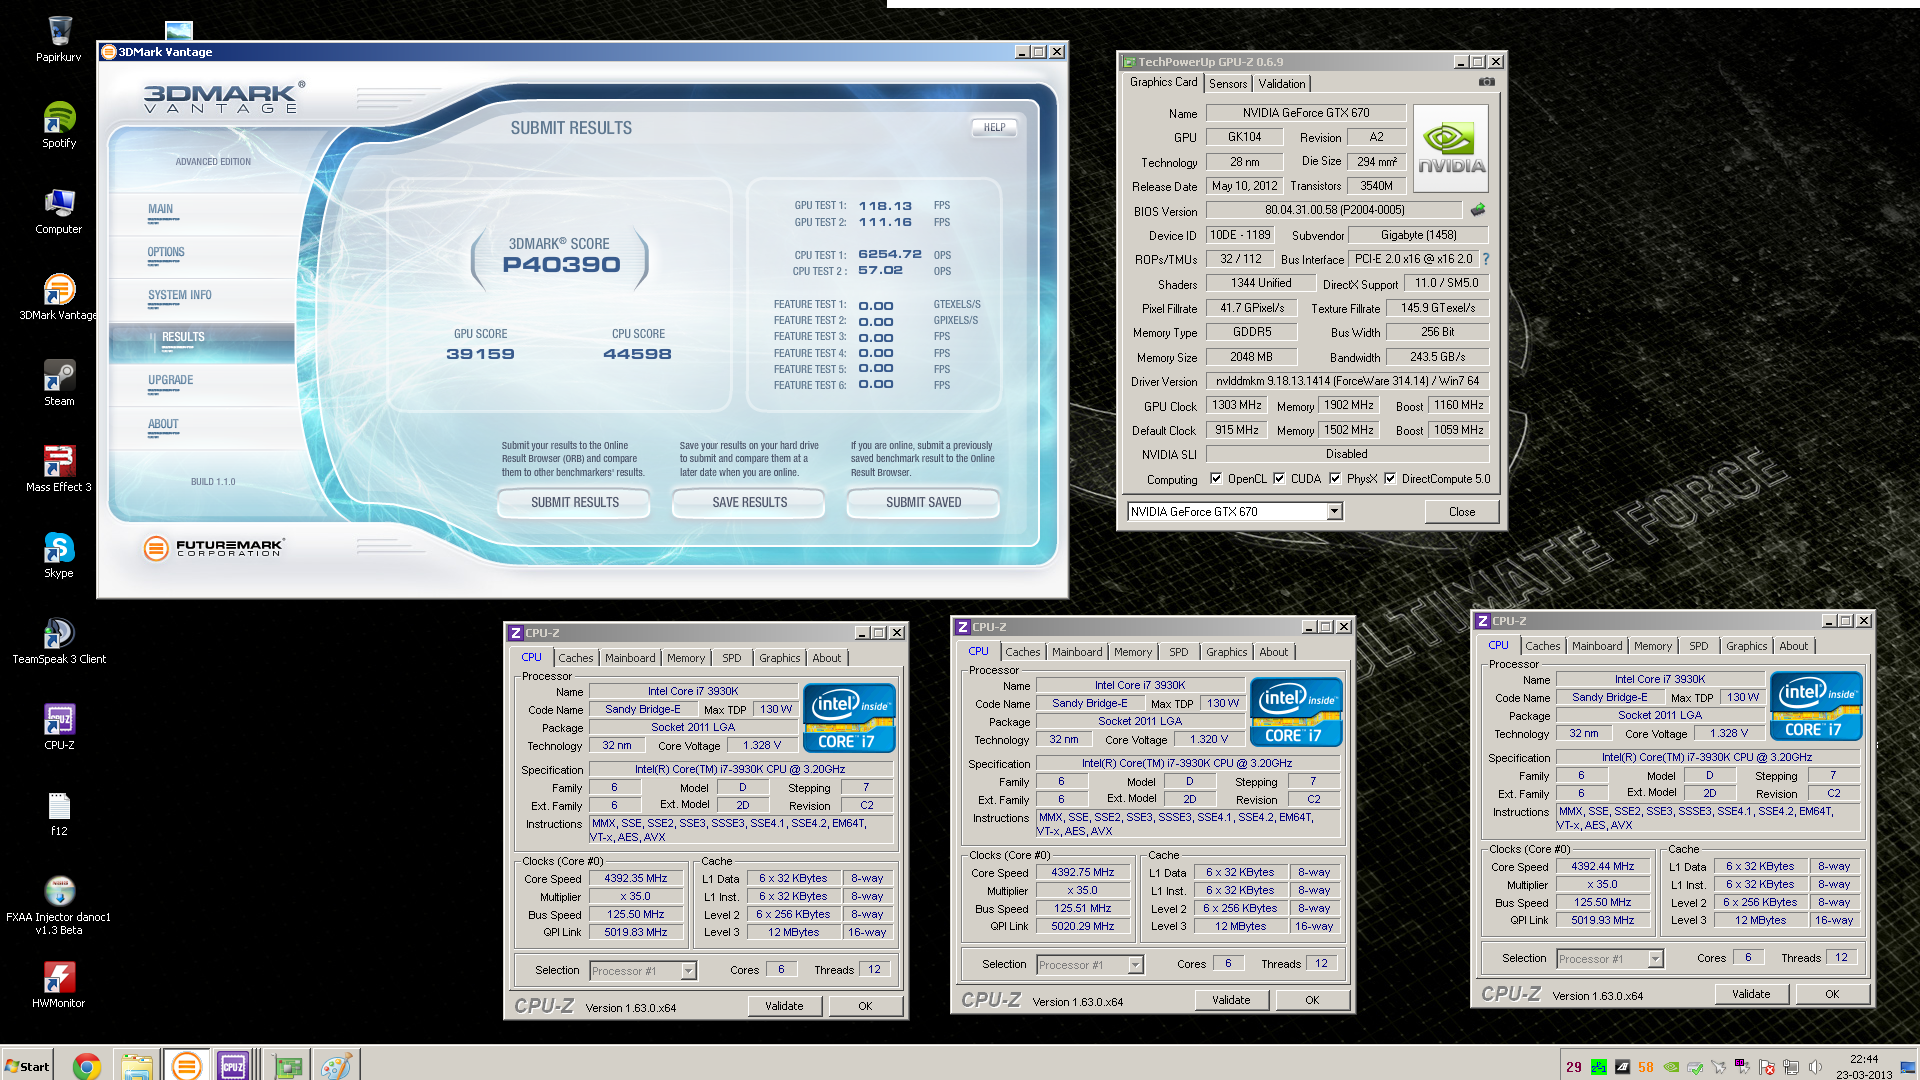Toggle the DirectCompute 5.0 checkbox
Image resolution: width=1920 pixels, height=1080 pixels.
(x=1390, y=478)
